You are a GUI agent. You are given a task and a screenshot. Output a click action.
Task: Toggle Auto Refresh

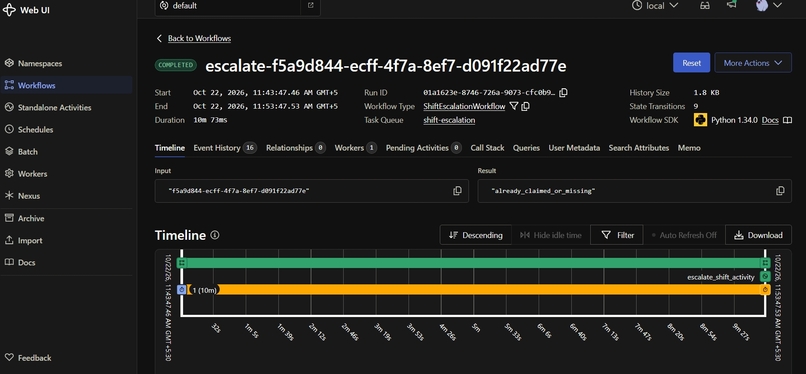pos(684,235)
